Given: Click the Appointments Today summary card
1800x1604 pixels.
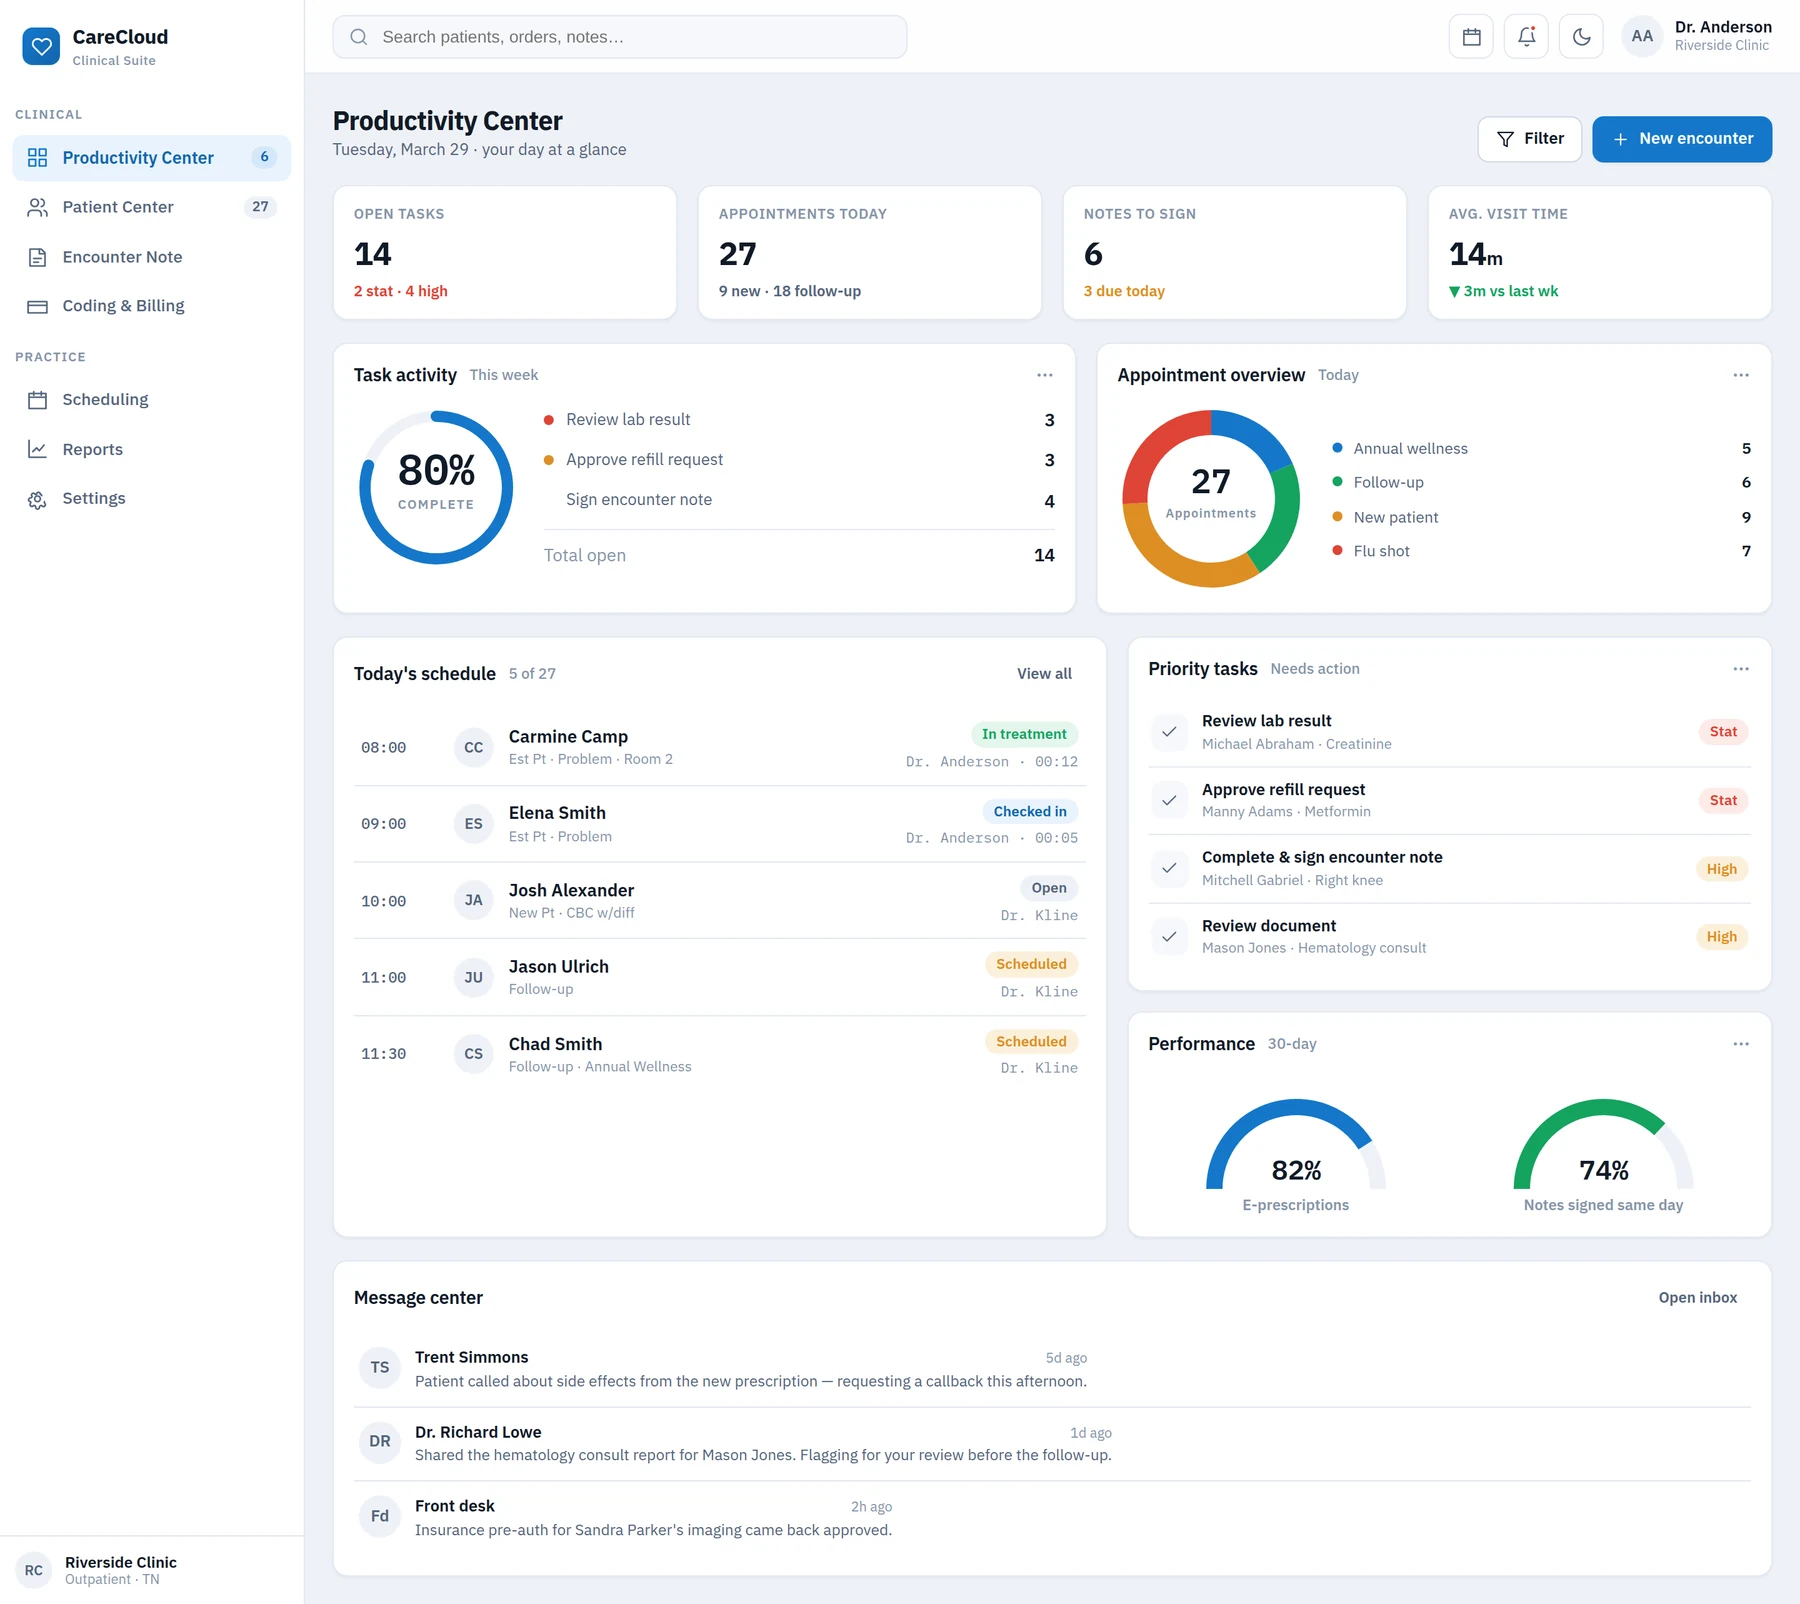Looking at the screenshot, I should click(869, 253).
